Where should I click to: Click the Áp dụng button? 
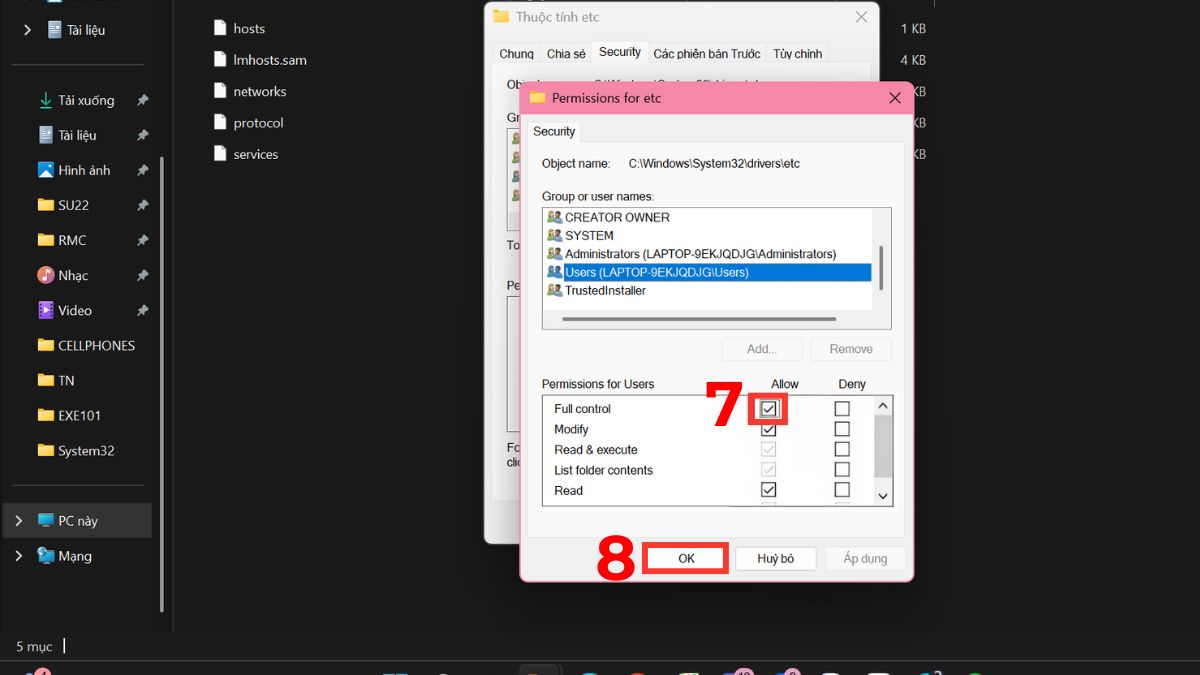pyautogui.click(x=865, y=558)
